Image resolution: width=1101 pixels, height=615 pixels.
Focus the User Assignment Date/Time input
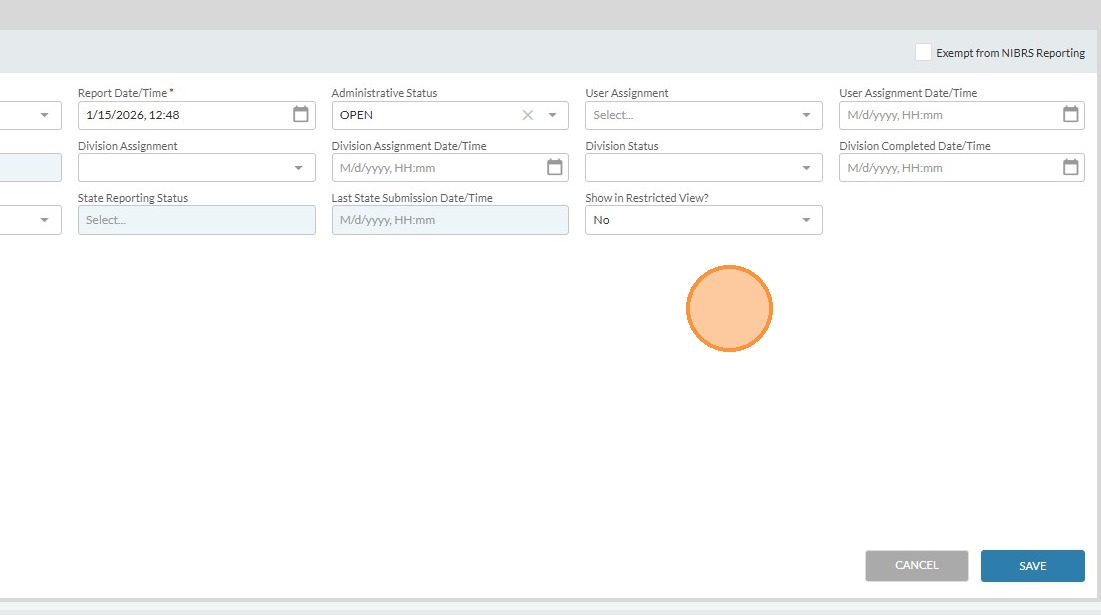pyautogui.click(x=945, y=115)
